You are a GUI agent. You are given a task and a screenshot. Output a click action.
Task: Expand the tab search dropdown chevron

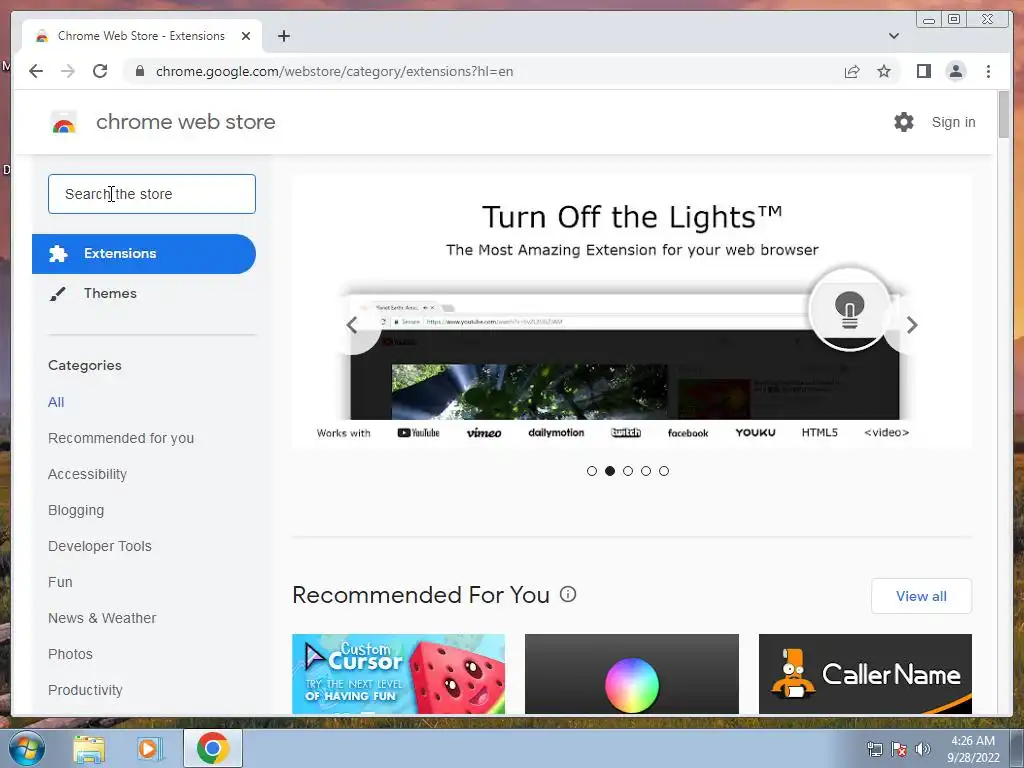click(x=893, y=36)
